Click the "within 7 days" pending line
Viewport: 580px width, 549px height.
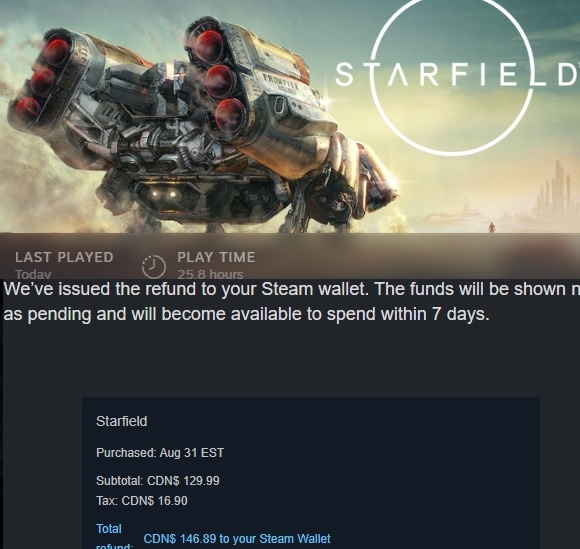click(x=246, y=314)
